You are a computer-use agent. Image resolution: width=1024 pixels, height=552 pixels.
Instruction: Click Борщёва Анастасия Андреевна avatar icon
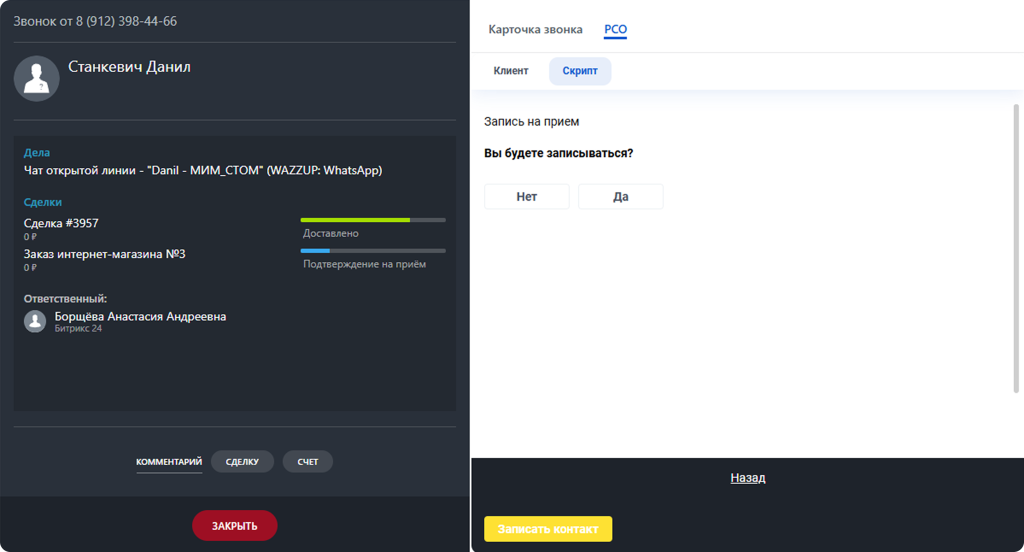pos(35,321)
